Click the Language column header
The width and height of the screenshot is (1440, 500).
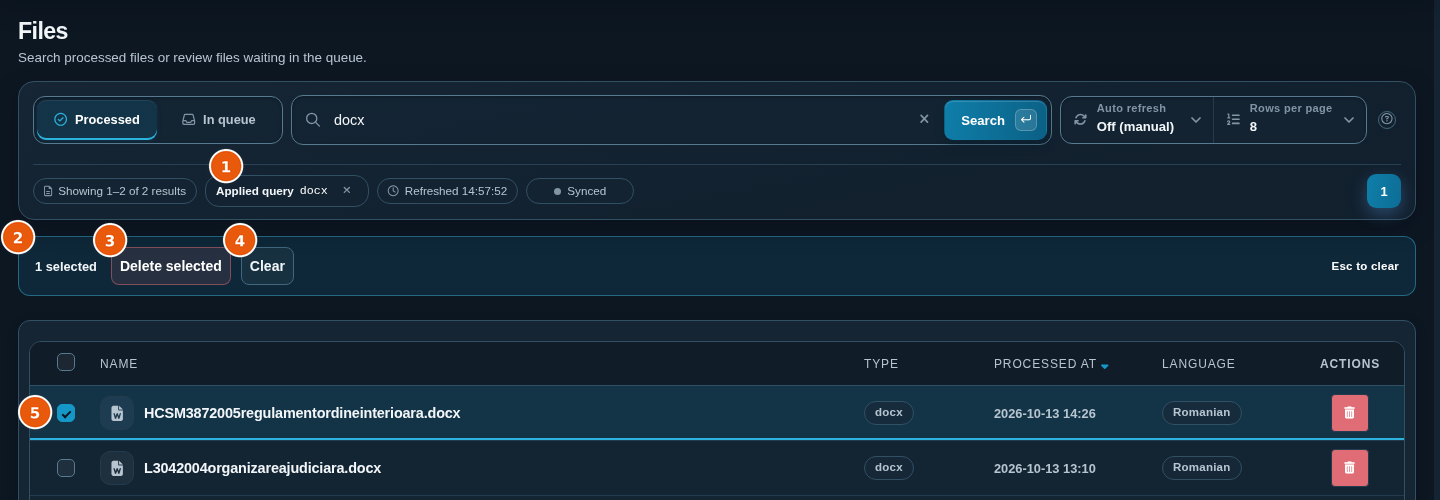coord(1198,364)
